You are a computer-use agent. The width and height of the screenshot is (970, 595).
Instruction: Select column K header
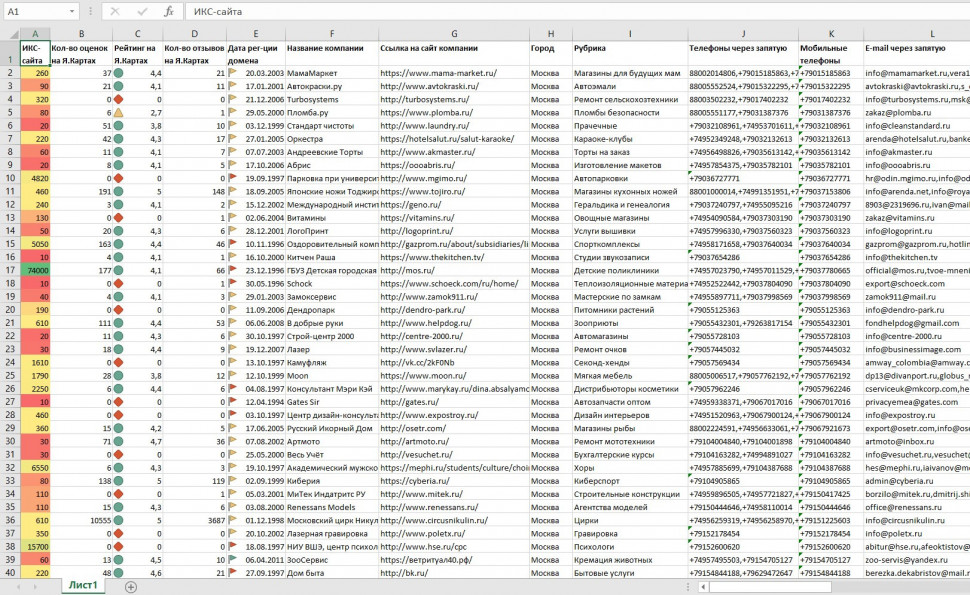pyautogui.click(x=831, y=34)
